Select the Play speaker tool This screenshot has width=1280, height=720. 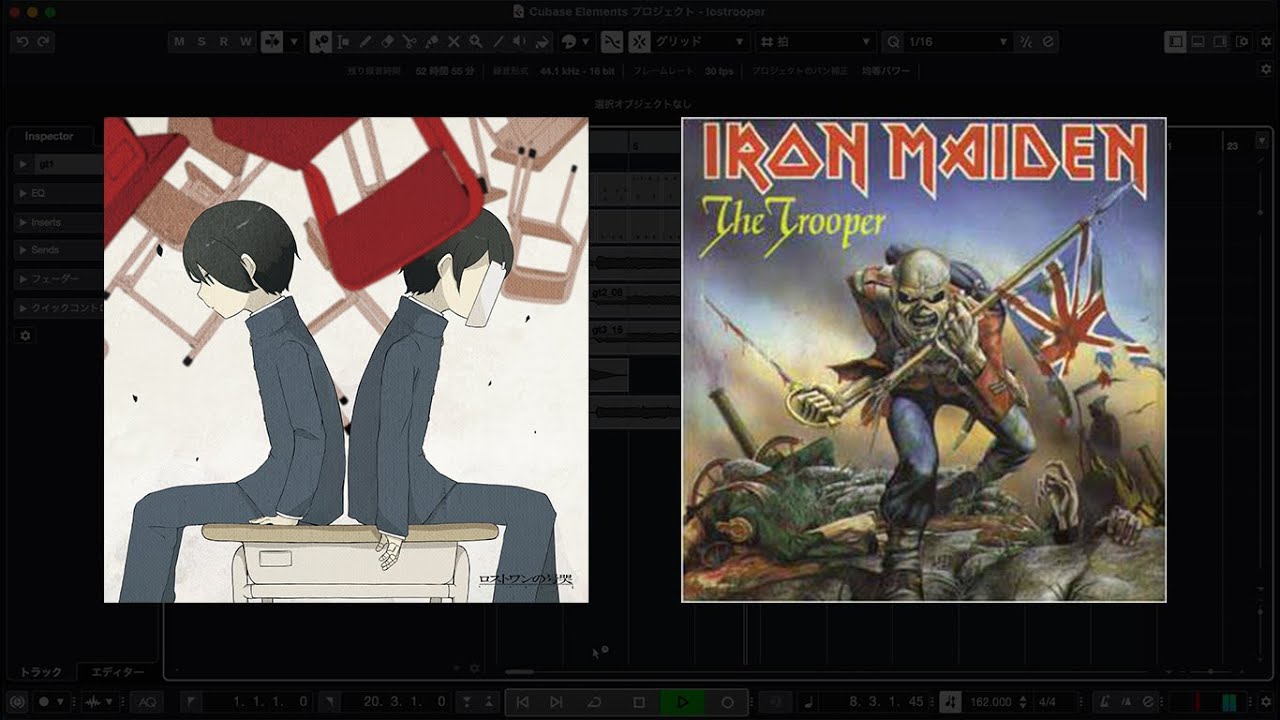519,42
